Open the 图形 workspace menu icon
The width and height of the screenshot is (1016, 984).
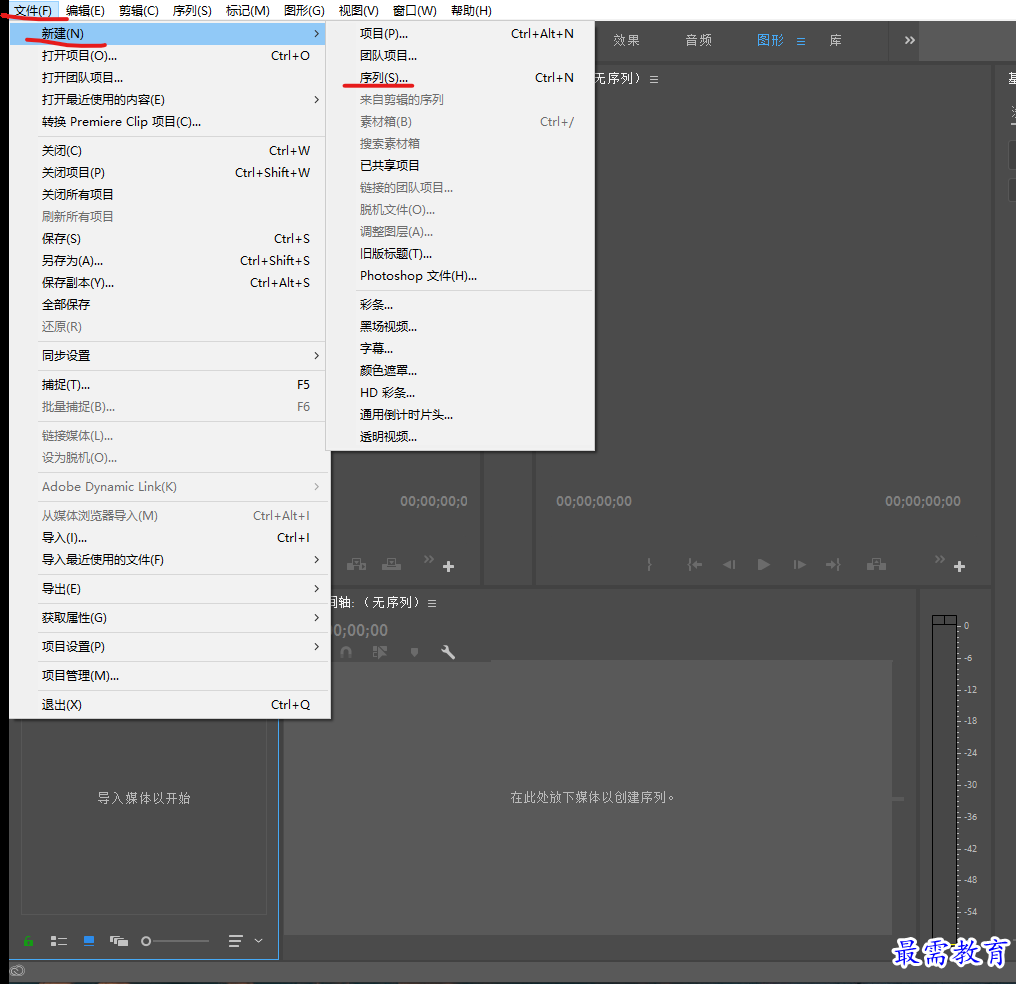(801, 41)
